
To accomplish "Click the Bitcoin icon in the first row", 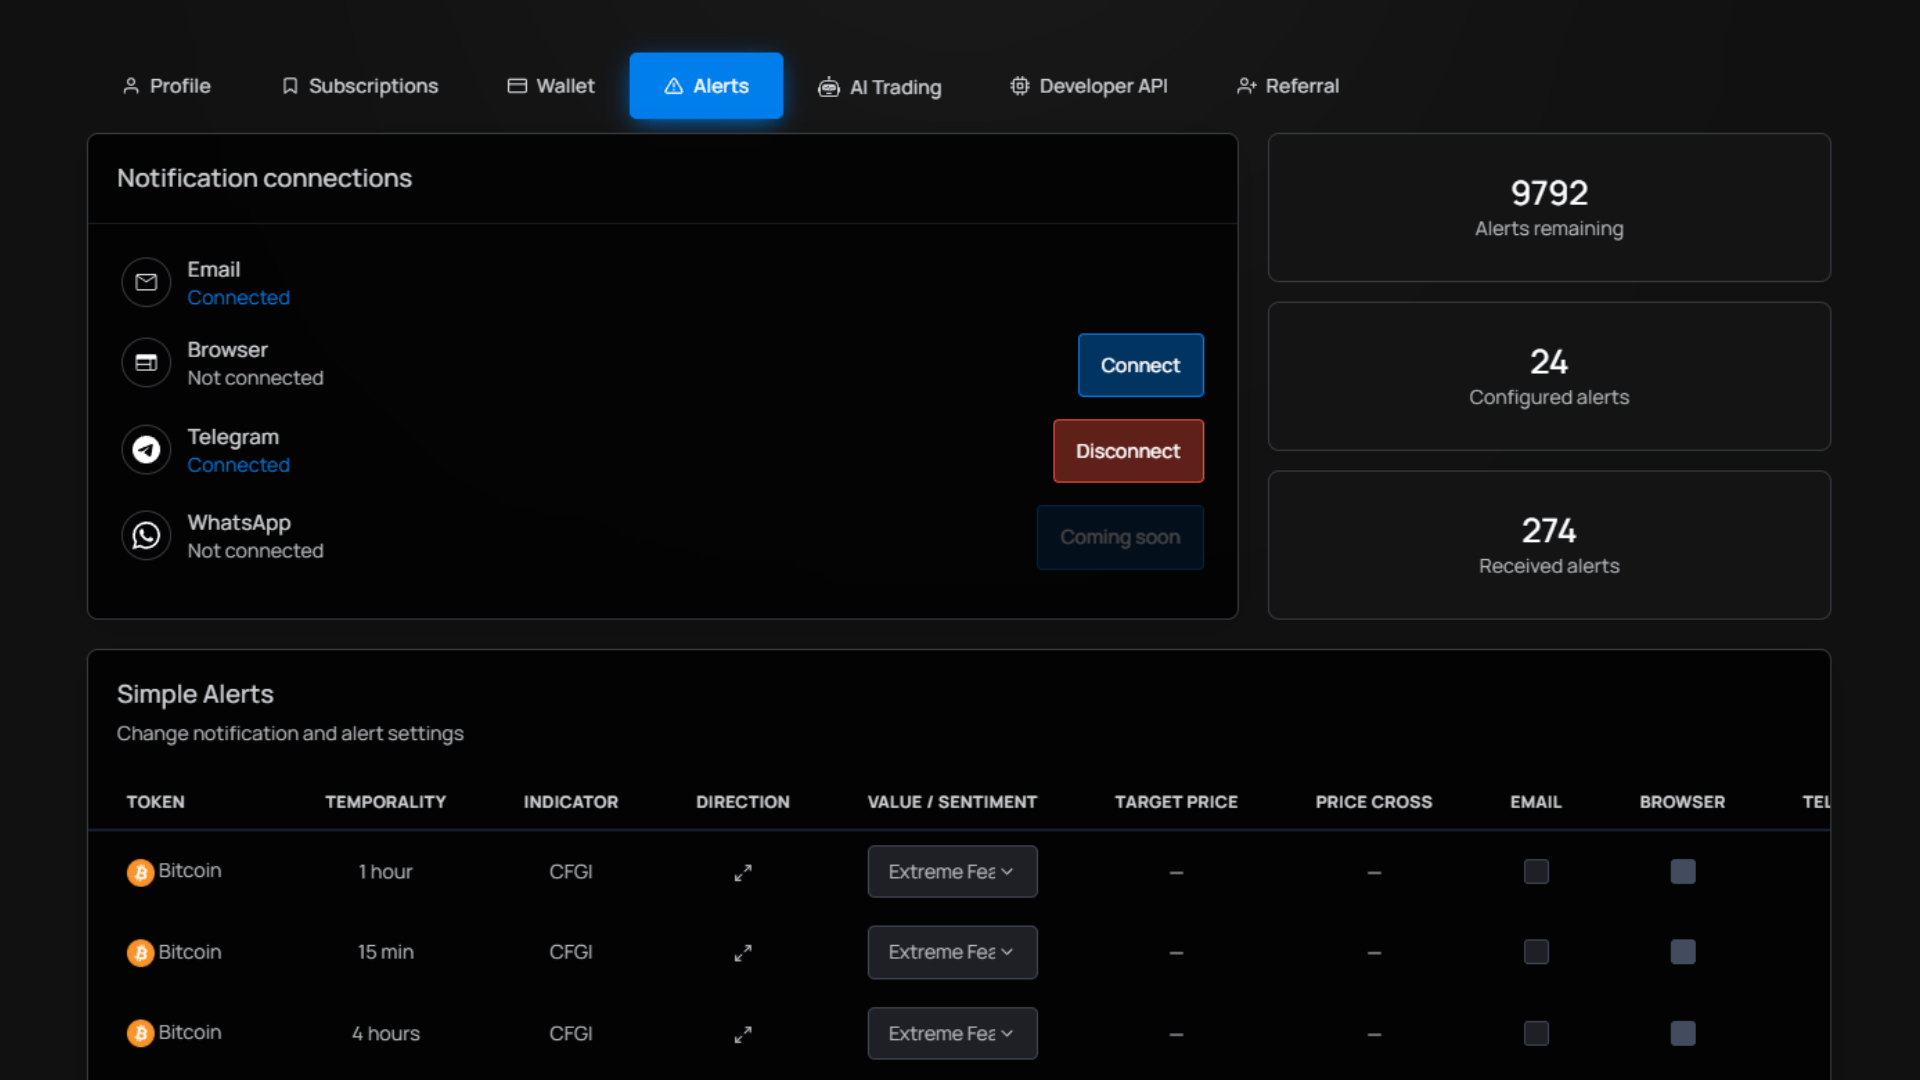I will 140,871.
